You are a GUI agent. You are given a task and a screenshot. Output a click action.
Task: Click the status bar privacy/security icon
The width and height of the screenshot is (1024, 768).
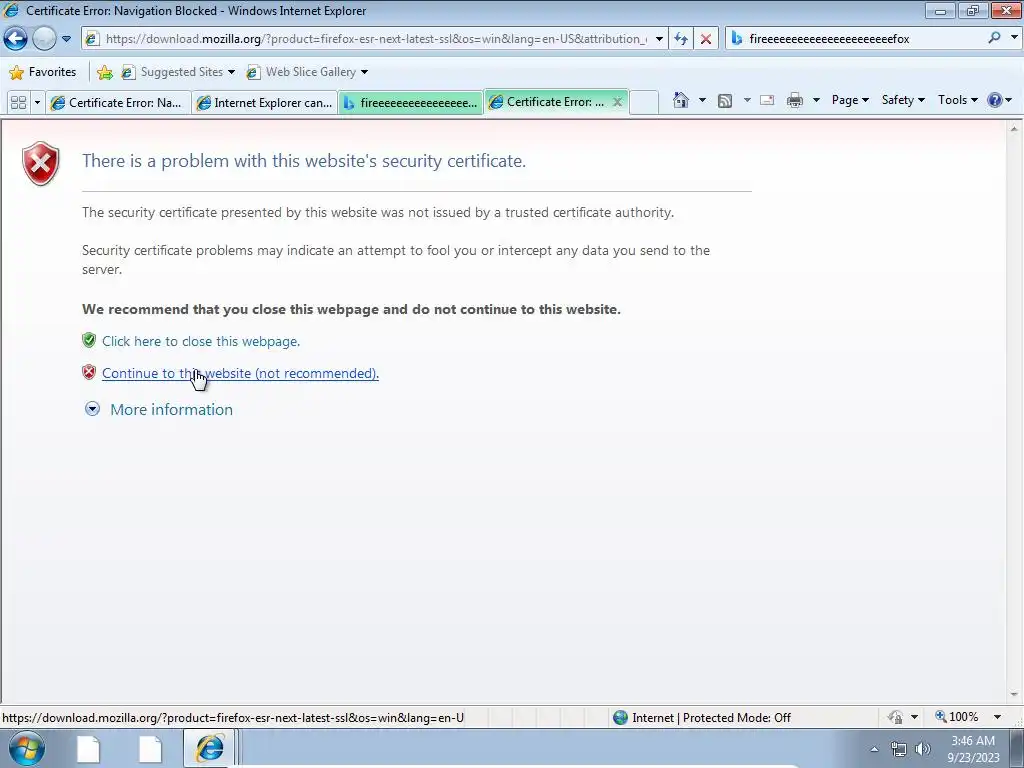click(895, 717)
